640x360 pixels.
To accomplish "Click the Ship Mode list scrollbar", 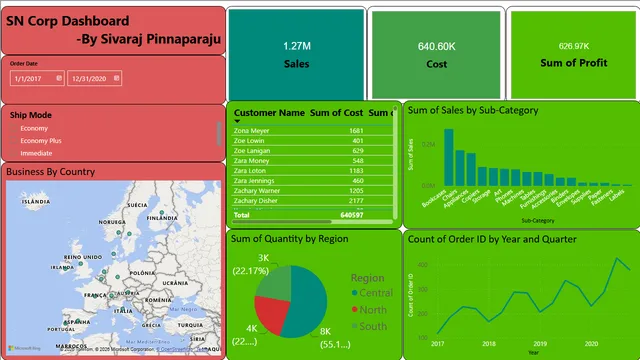I will [219, 133].
